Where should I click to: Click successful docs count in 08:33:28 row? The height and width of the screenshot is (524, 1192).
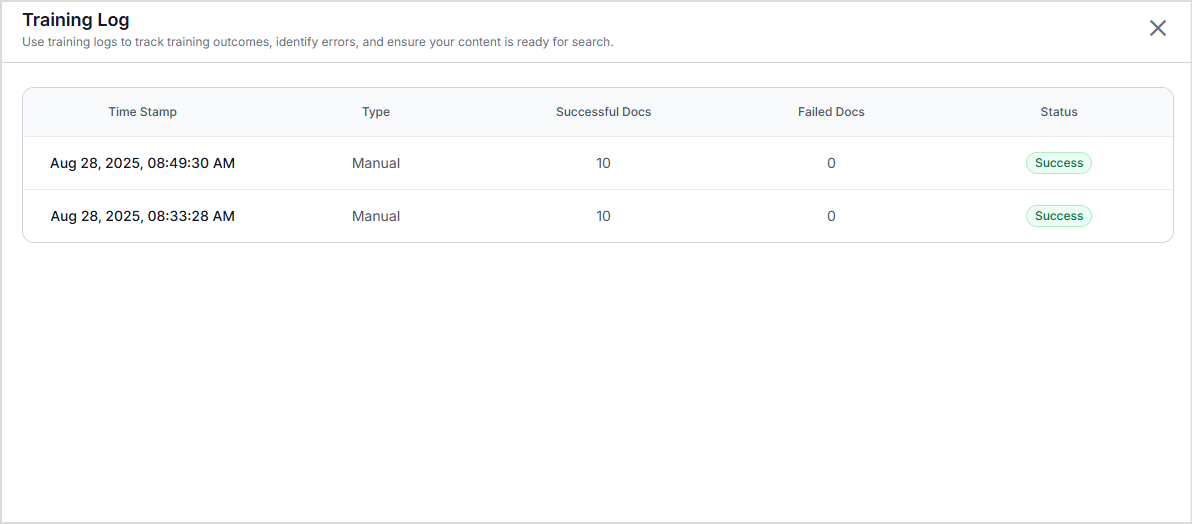pos(603,216)
